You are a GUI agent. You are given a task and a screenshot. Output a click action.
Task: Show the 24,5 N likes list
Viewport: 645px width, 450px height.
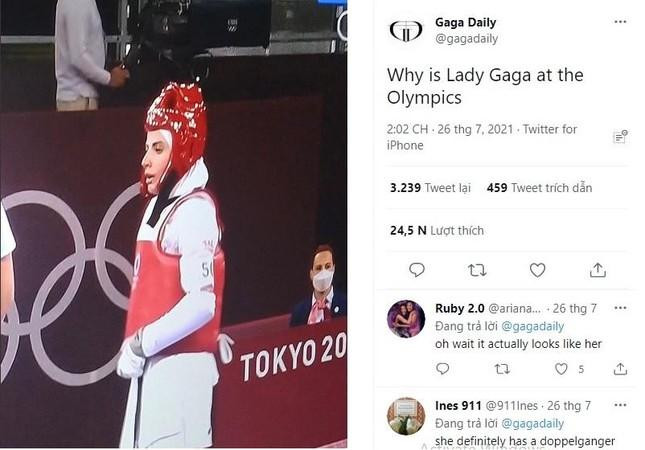pos(436,230)
